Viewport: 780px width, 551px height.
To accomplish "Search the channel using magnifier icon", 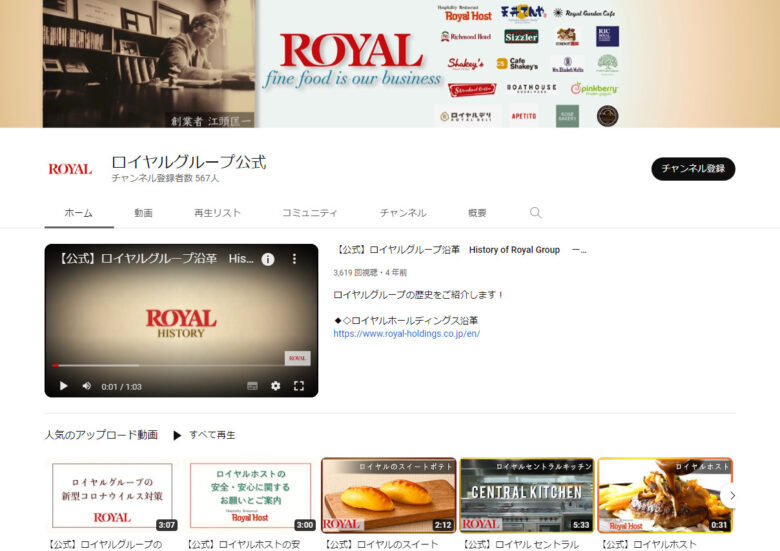I will pos(535,213).
